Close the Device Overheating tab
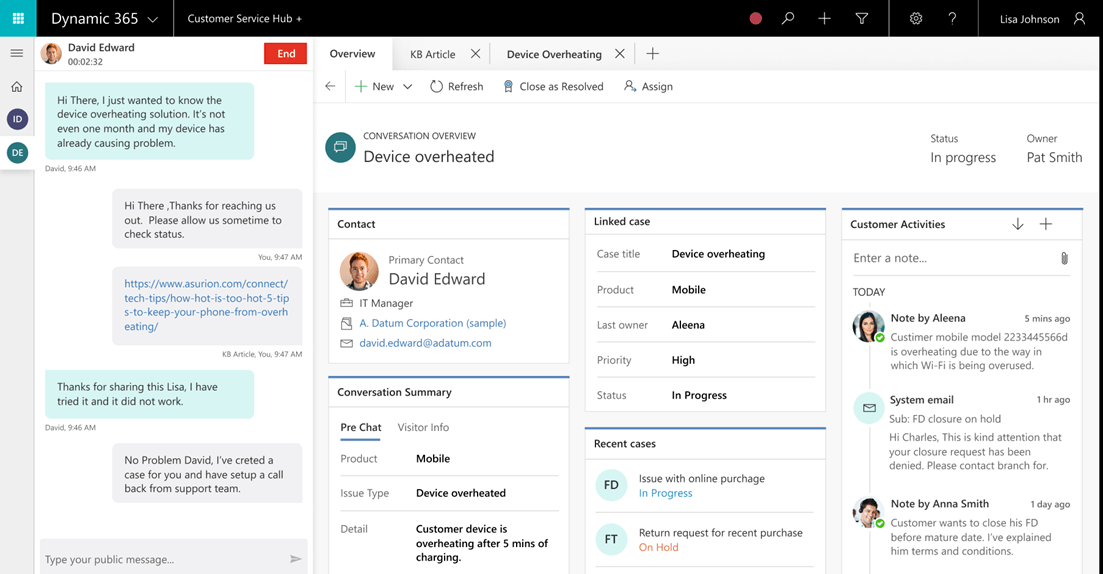The height and width of the screenshot is (574, 1103). click(x=620, y=53)
